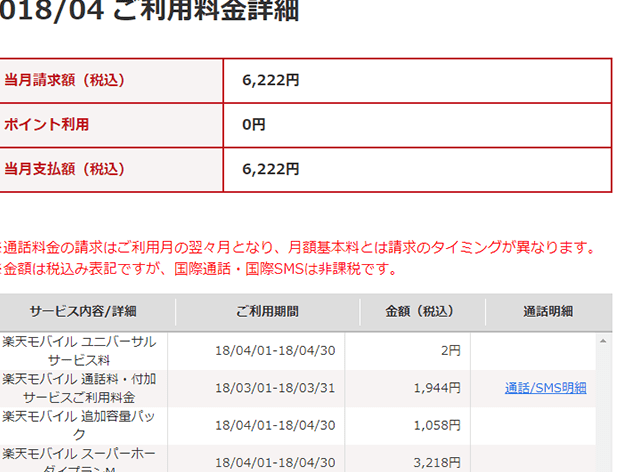Select the ポイント利用 label cell
The image size is (630, 472).
[47, 125]
